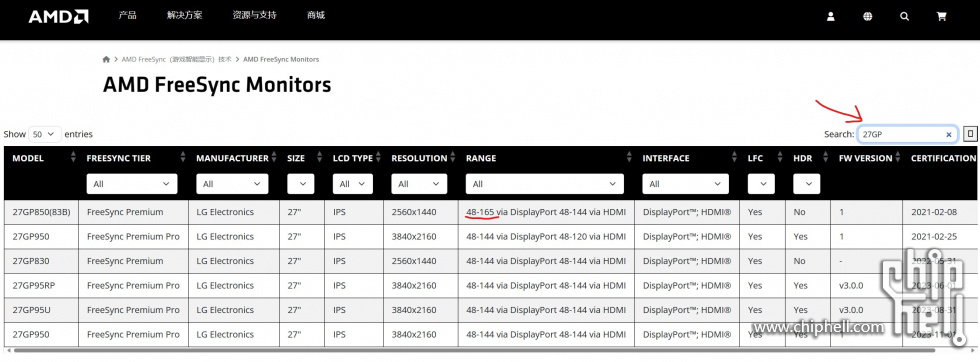Sort by the MODEL column arrows

coord(74,158)
